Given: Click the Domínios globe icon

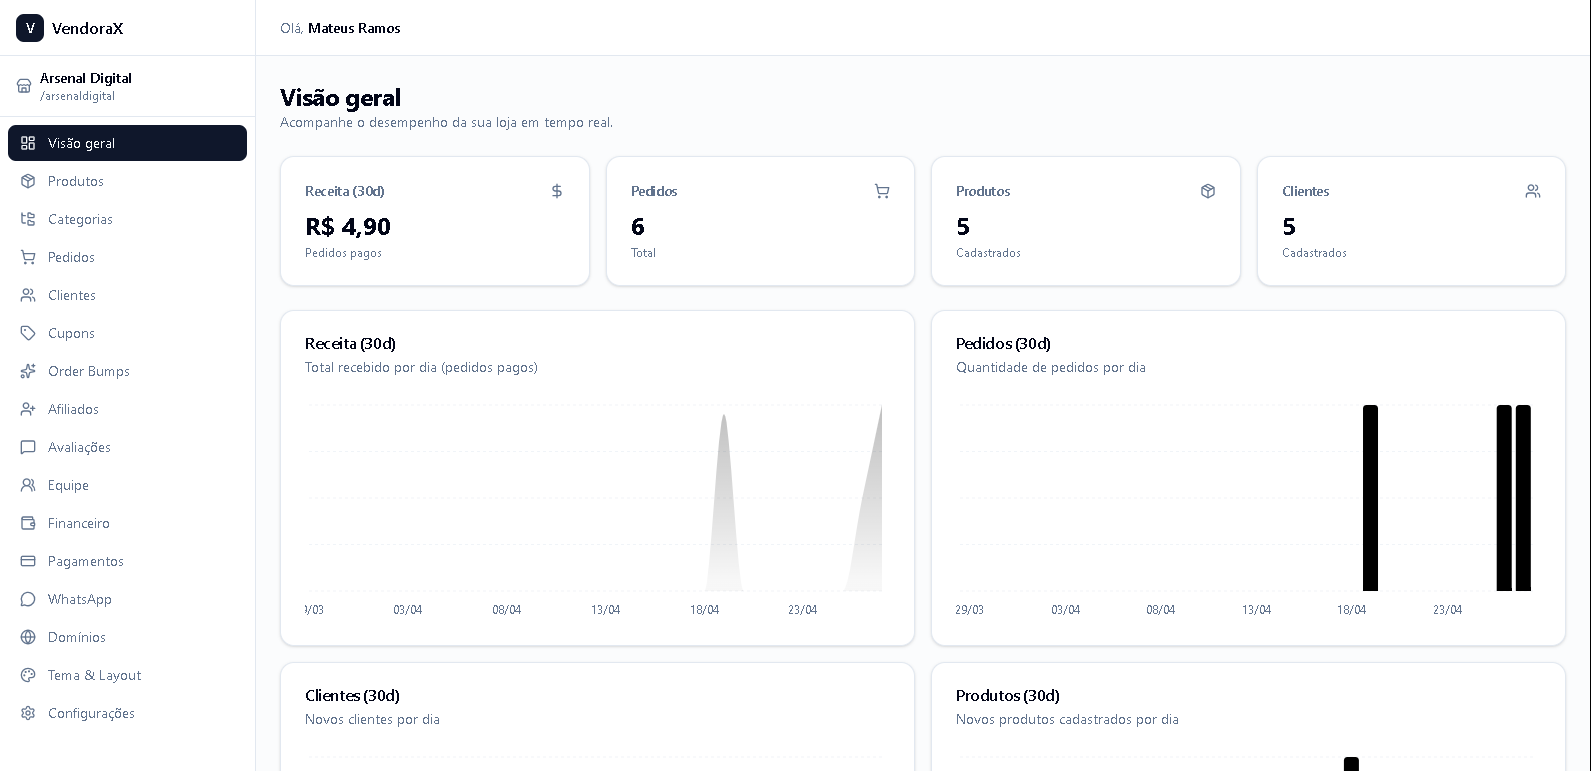Looking at the screenshot, I should pyautogui.click(x=28, y=637).
